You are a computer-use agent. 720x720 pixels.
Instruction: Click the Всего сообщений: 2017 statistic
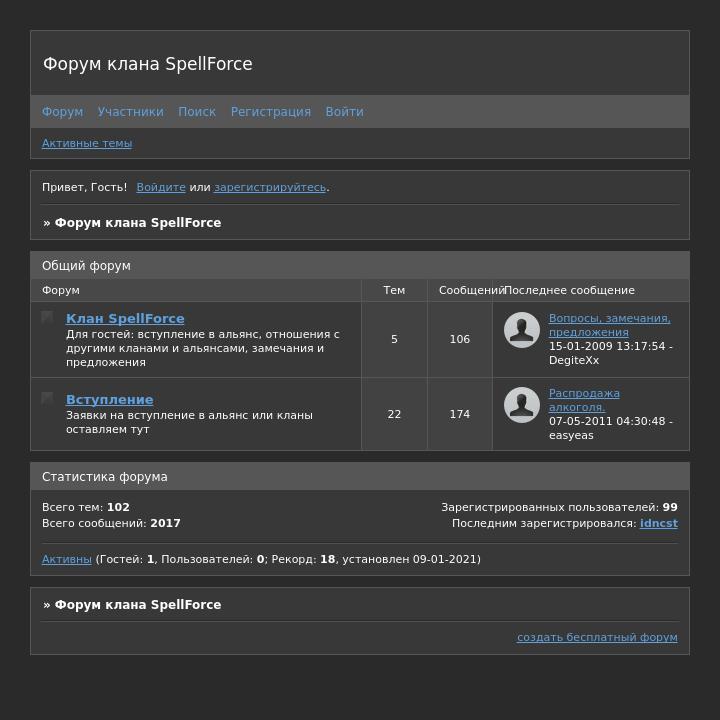(111, 523)
